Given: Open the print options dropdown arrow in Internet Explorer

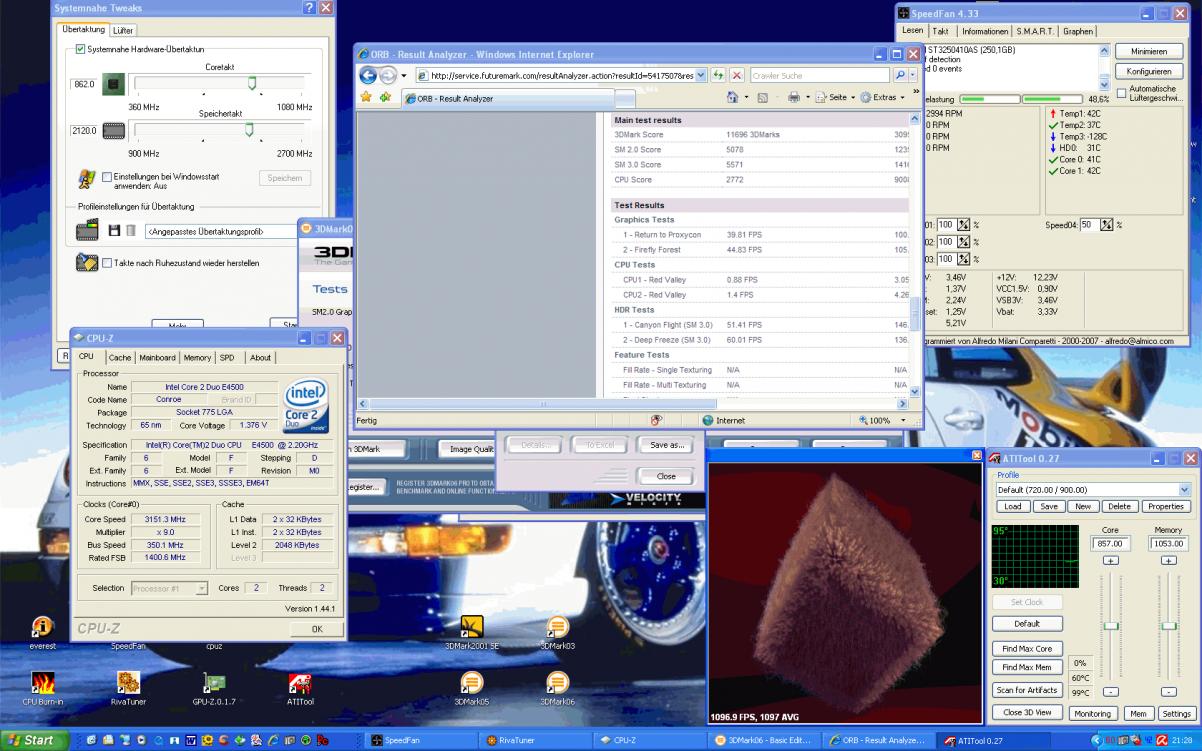Looking at the screenshot, I should tap(807, 97).
